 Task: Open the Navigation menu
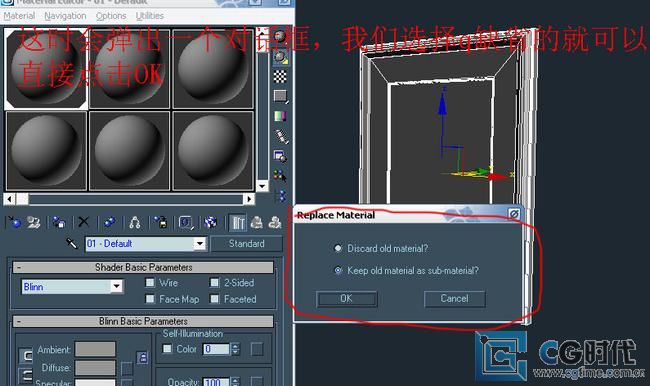[65, 16]
